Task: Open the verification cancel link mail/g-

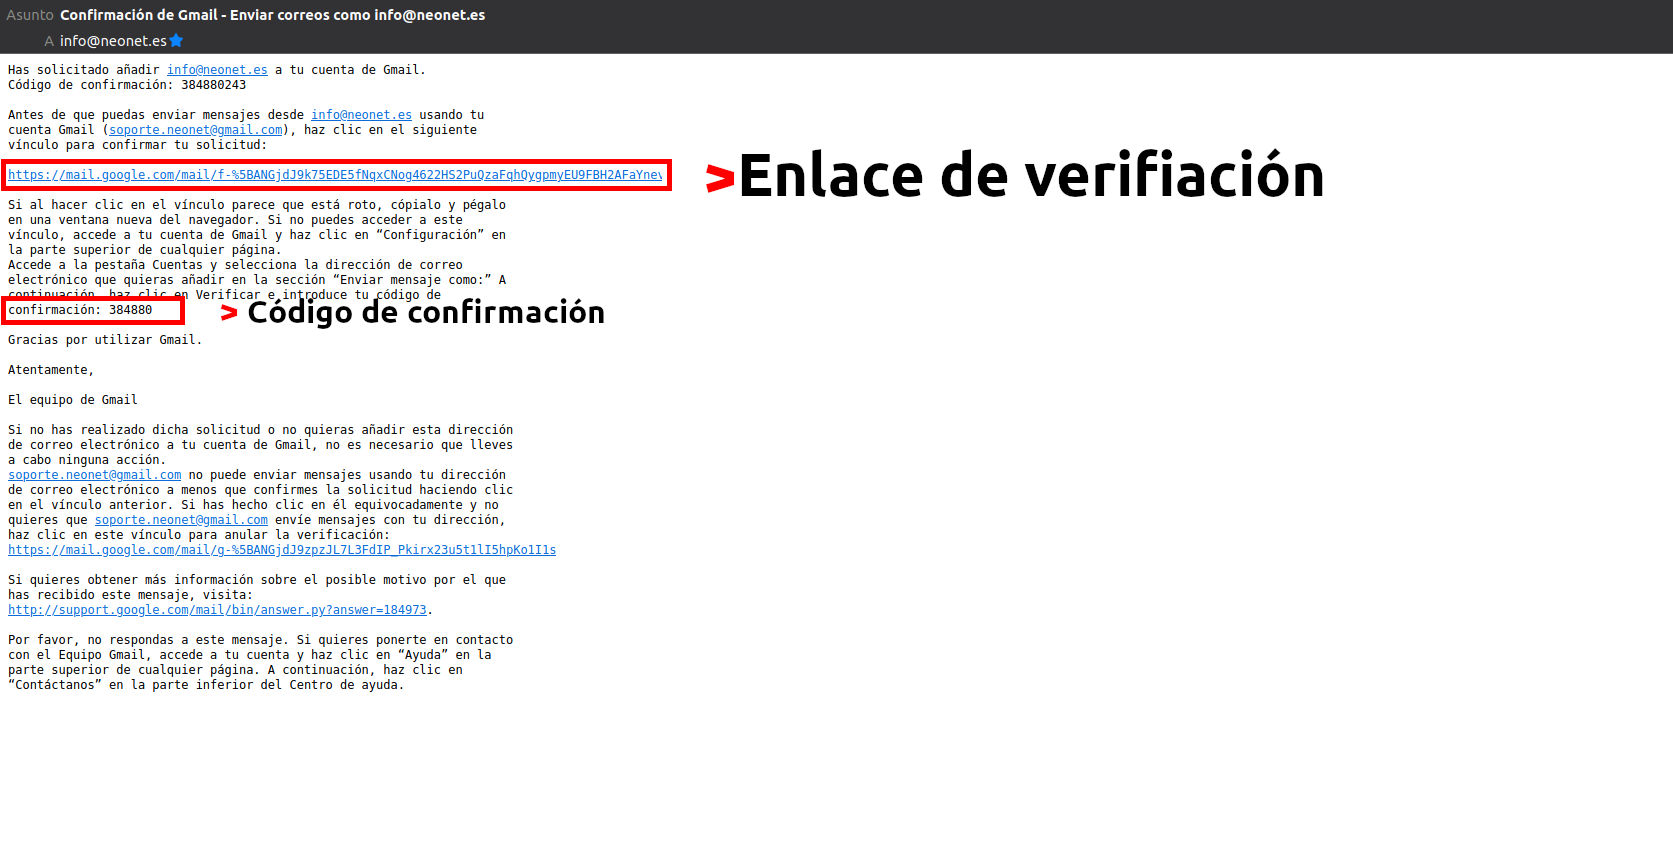Action: point(282,550)
